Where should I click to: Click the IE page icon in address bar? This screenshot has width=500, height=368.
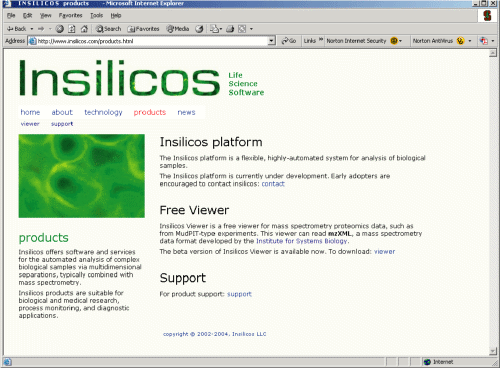(x=32, y=41)
